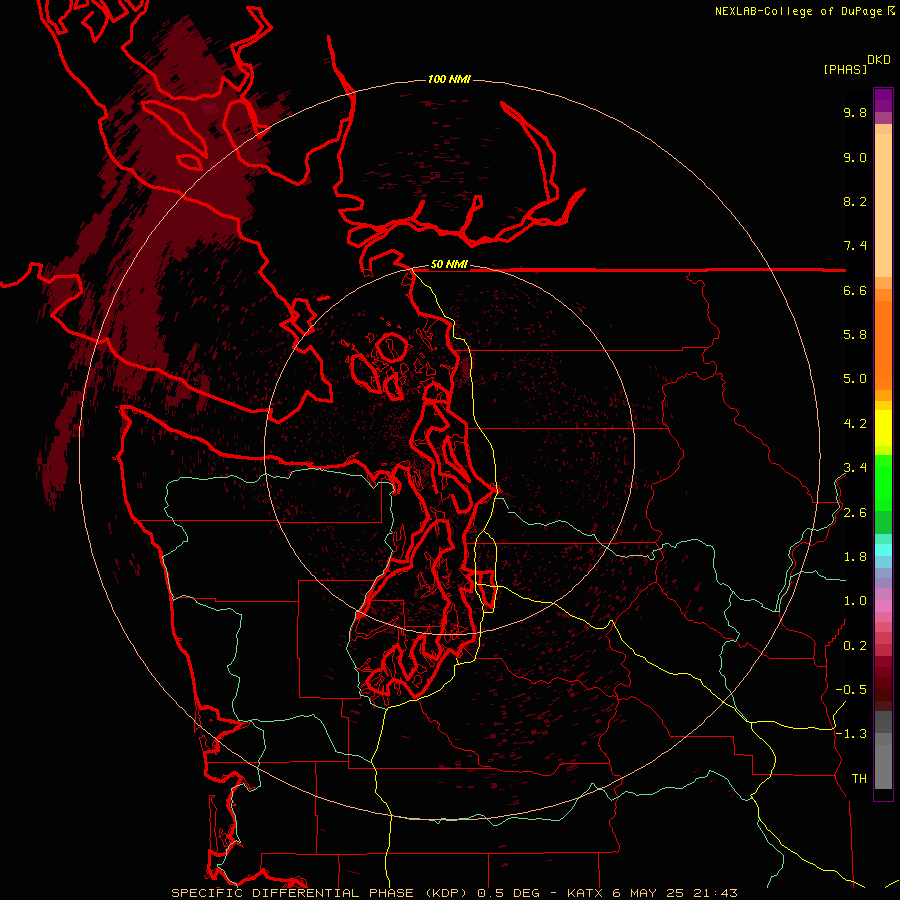The image size is (900, 900).
Task: Click the 8.2 value on the legend
Action: pyautogui.click(x=855, y=201)
